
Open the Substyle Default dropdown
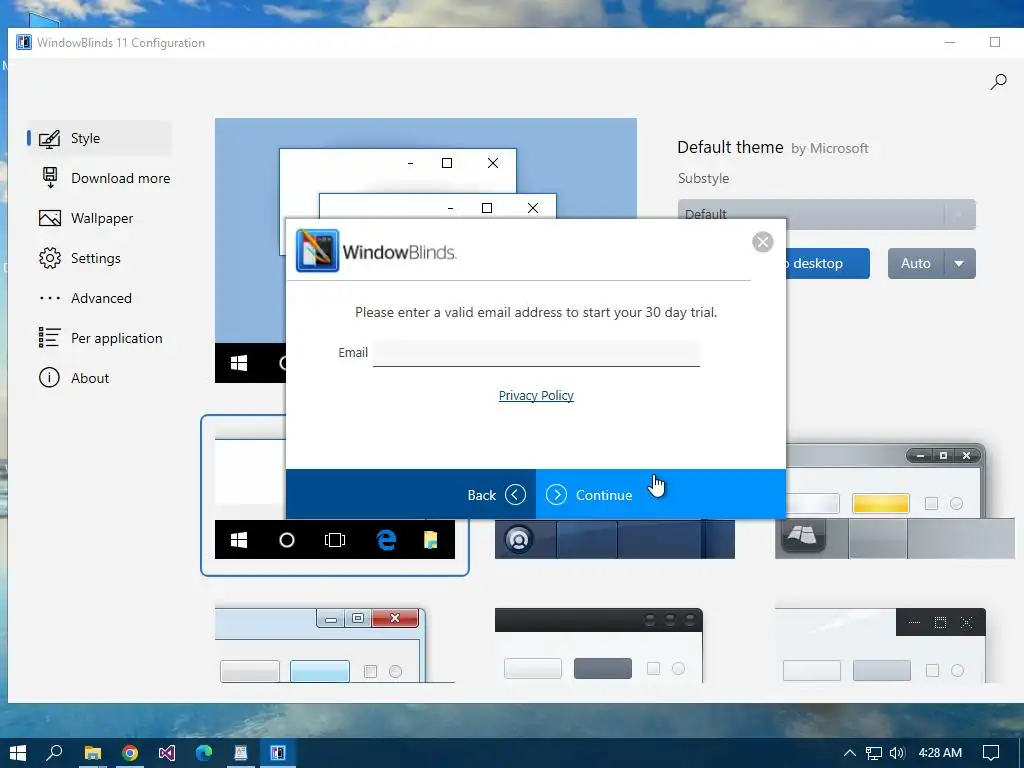tap(827, 214)
